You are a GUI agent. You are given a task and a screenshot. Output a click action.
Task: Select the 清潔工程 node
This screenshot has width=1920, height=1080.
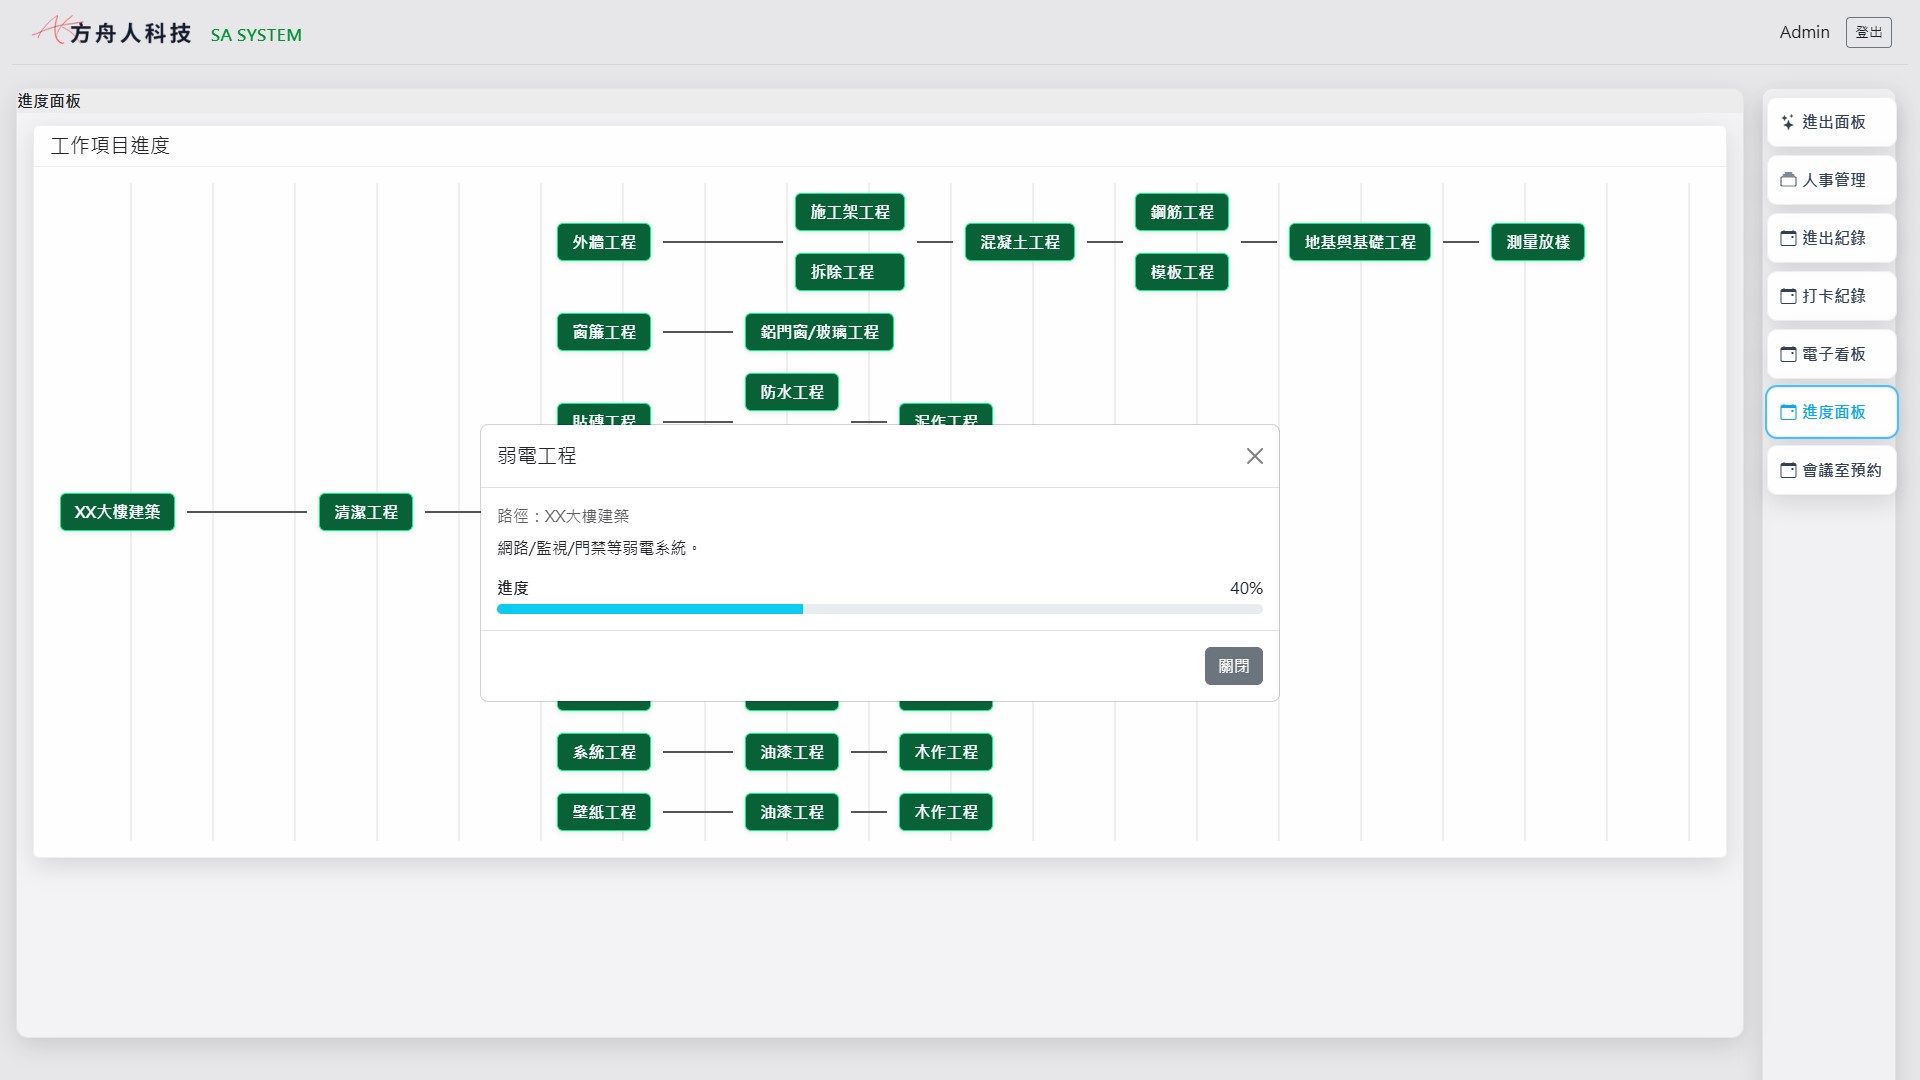(x=366, y=512)
